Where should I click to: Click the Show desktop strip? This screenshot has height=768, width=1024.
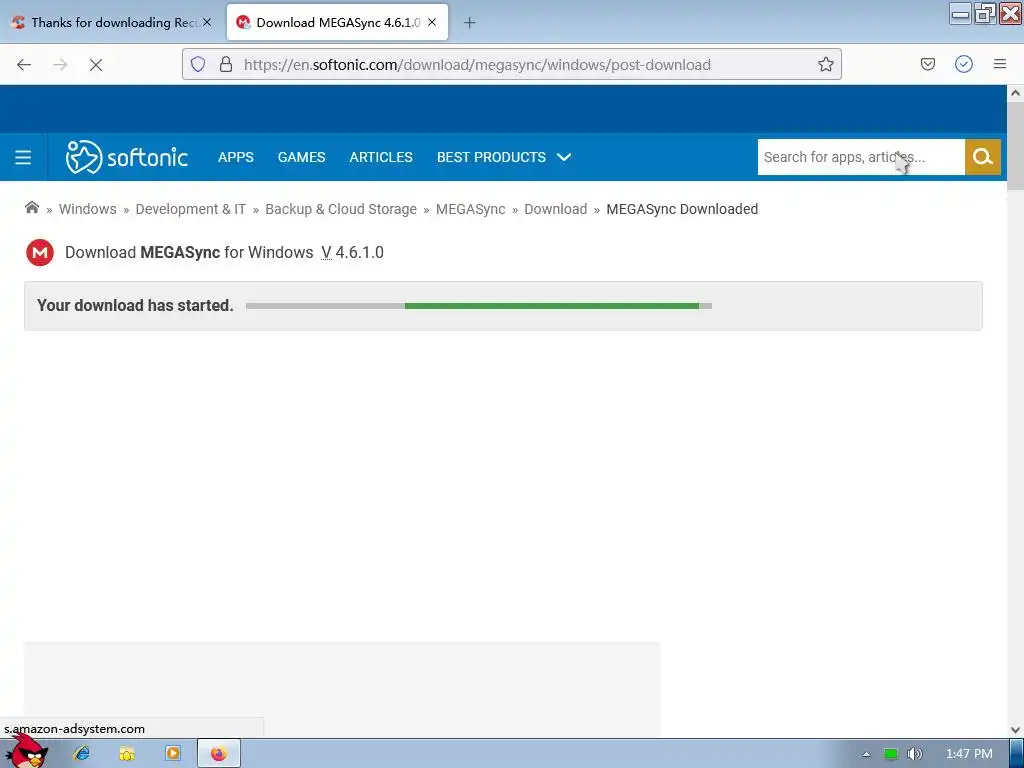click(1017, 754)
